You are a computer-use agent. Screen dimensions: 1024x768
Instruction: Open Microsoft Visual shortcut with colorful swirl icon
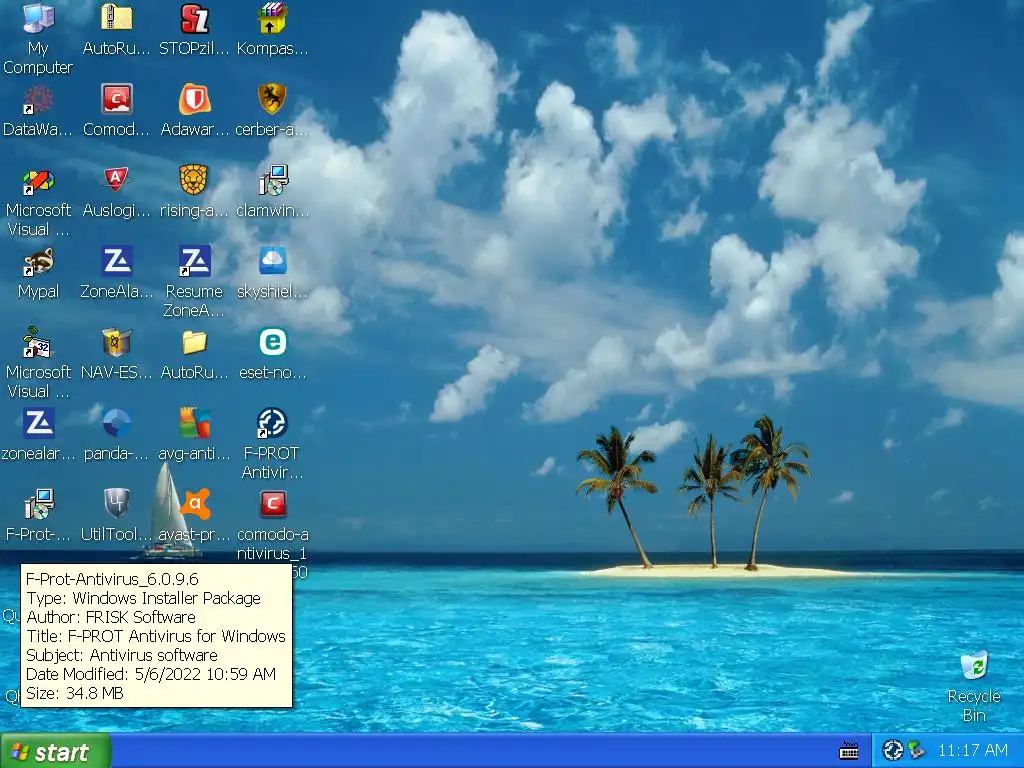[38, 180]
